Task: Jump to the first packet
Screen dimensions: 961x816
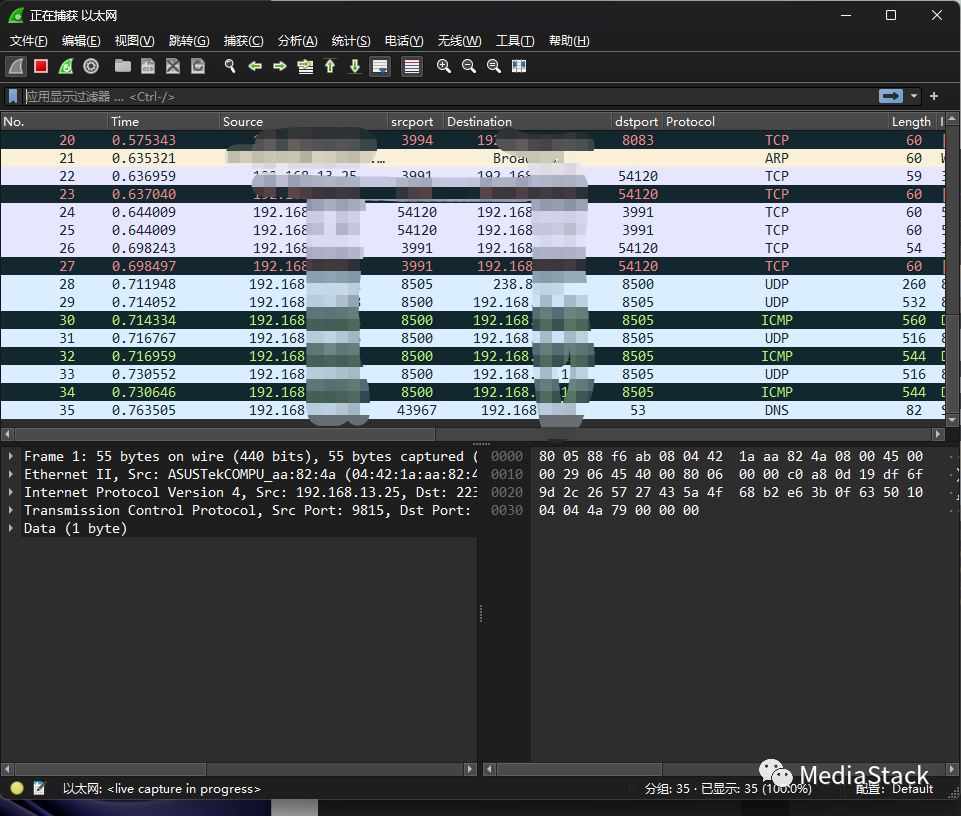Action: (x=331, y=66)
